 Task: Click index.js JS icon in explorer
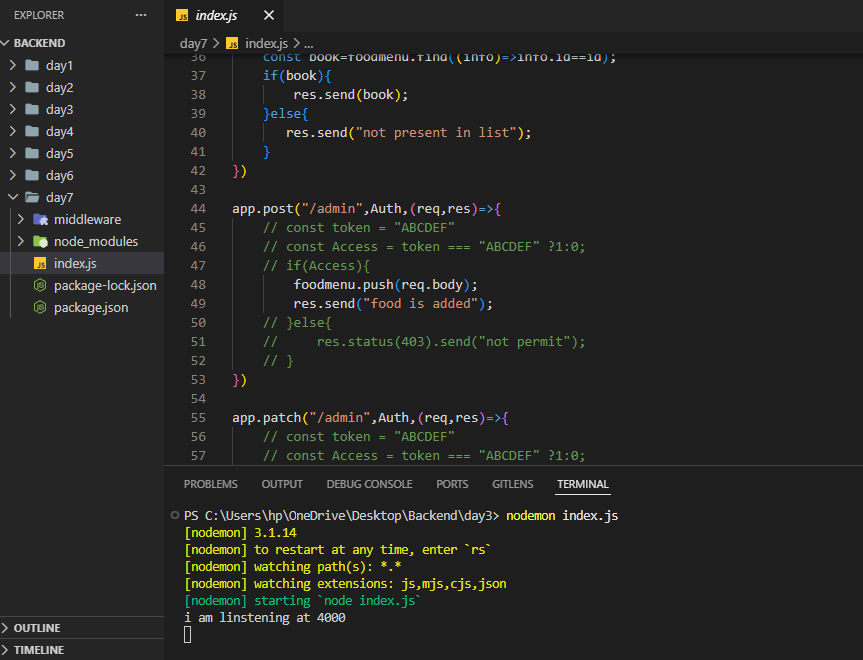[x=40, y=263]
